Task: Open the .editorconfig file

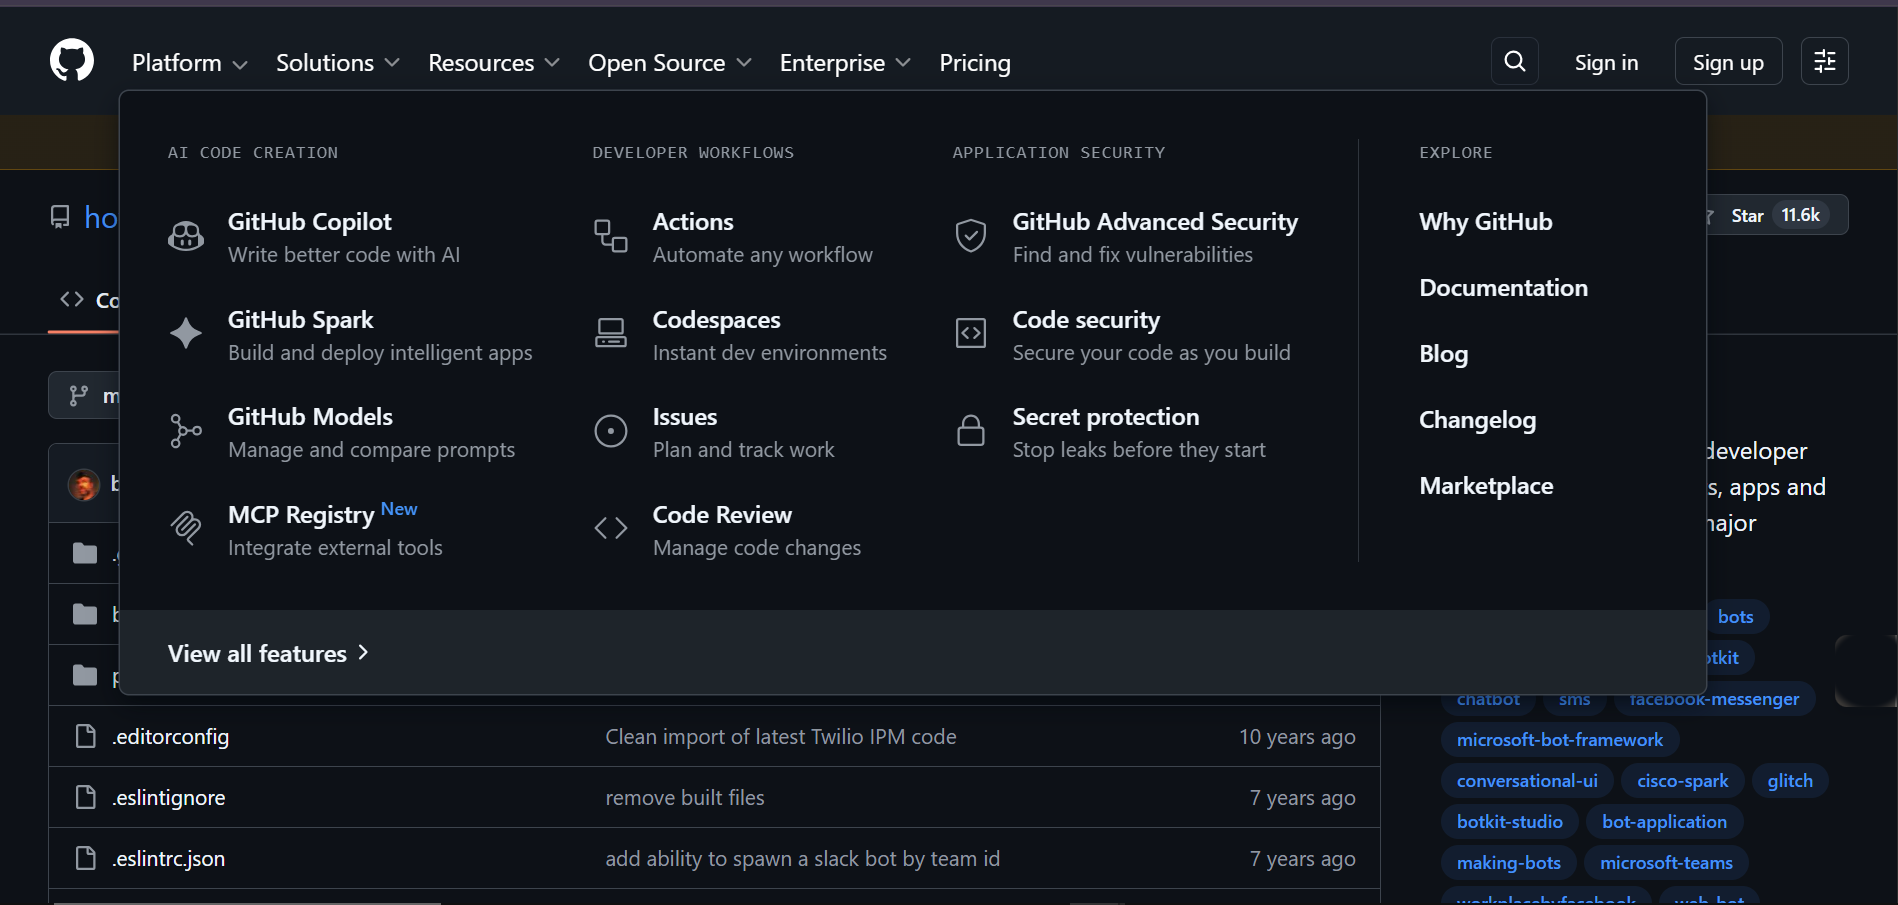Action: tap(171, 737)
